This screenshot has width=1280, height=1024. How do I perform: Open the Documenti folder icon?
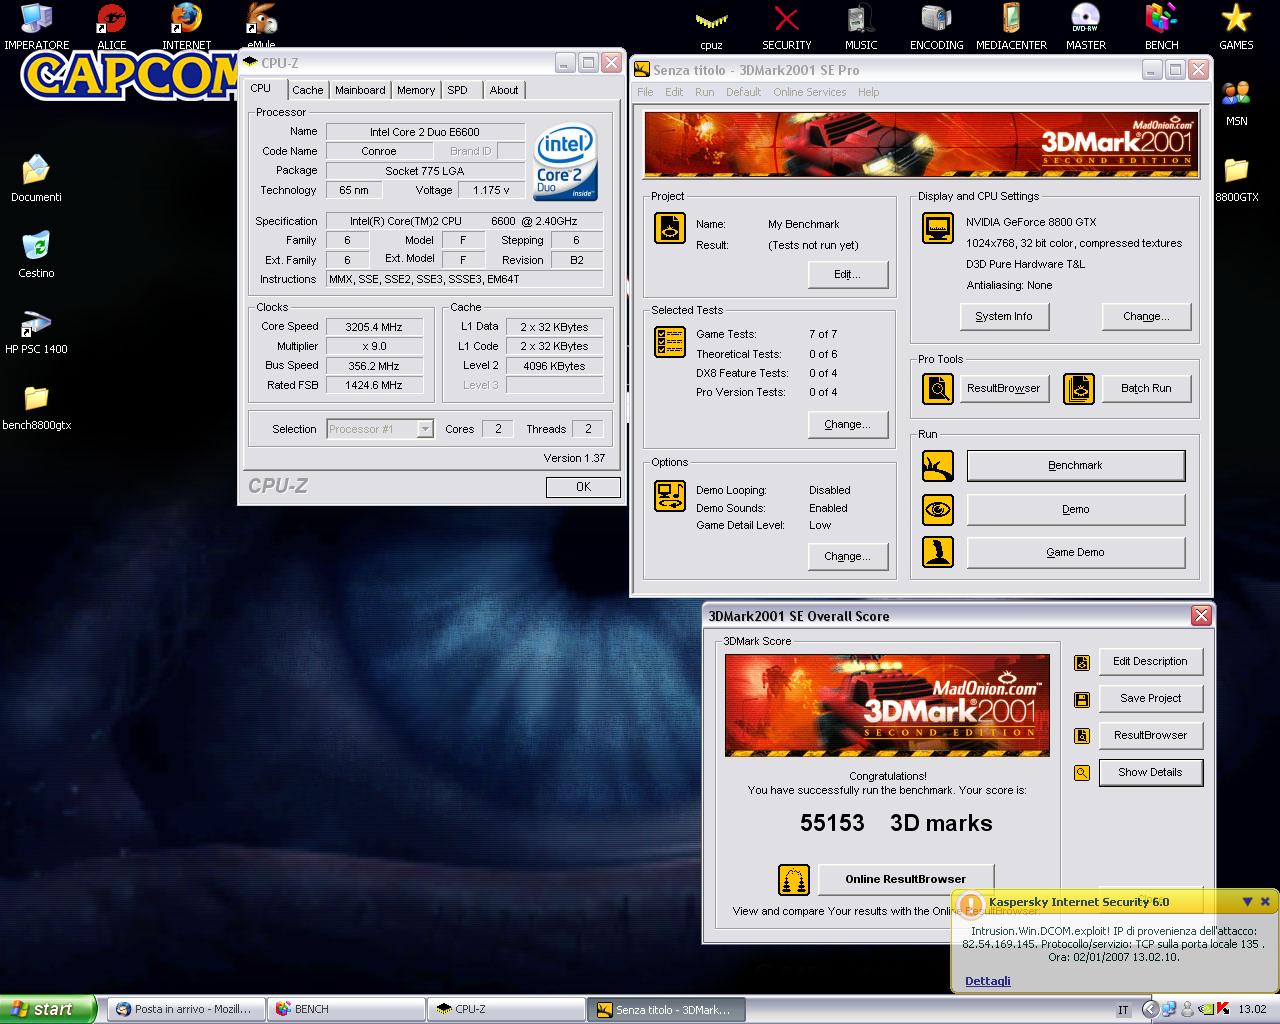36,172
